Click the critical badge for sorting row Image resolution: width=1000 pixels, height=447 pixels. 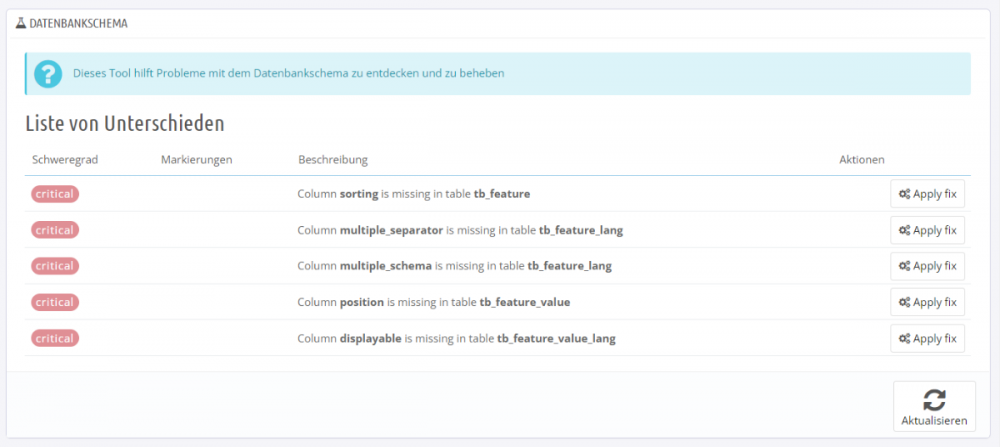55,194
